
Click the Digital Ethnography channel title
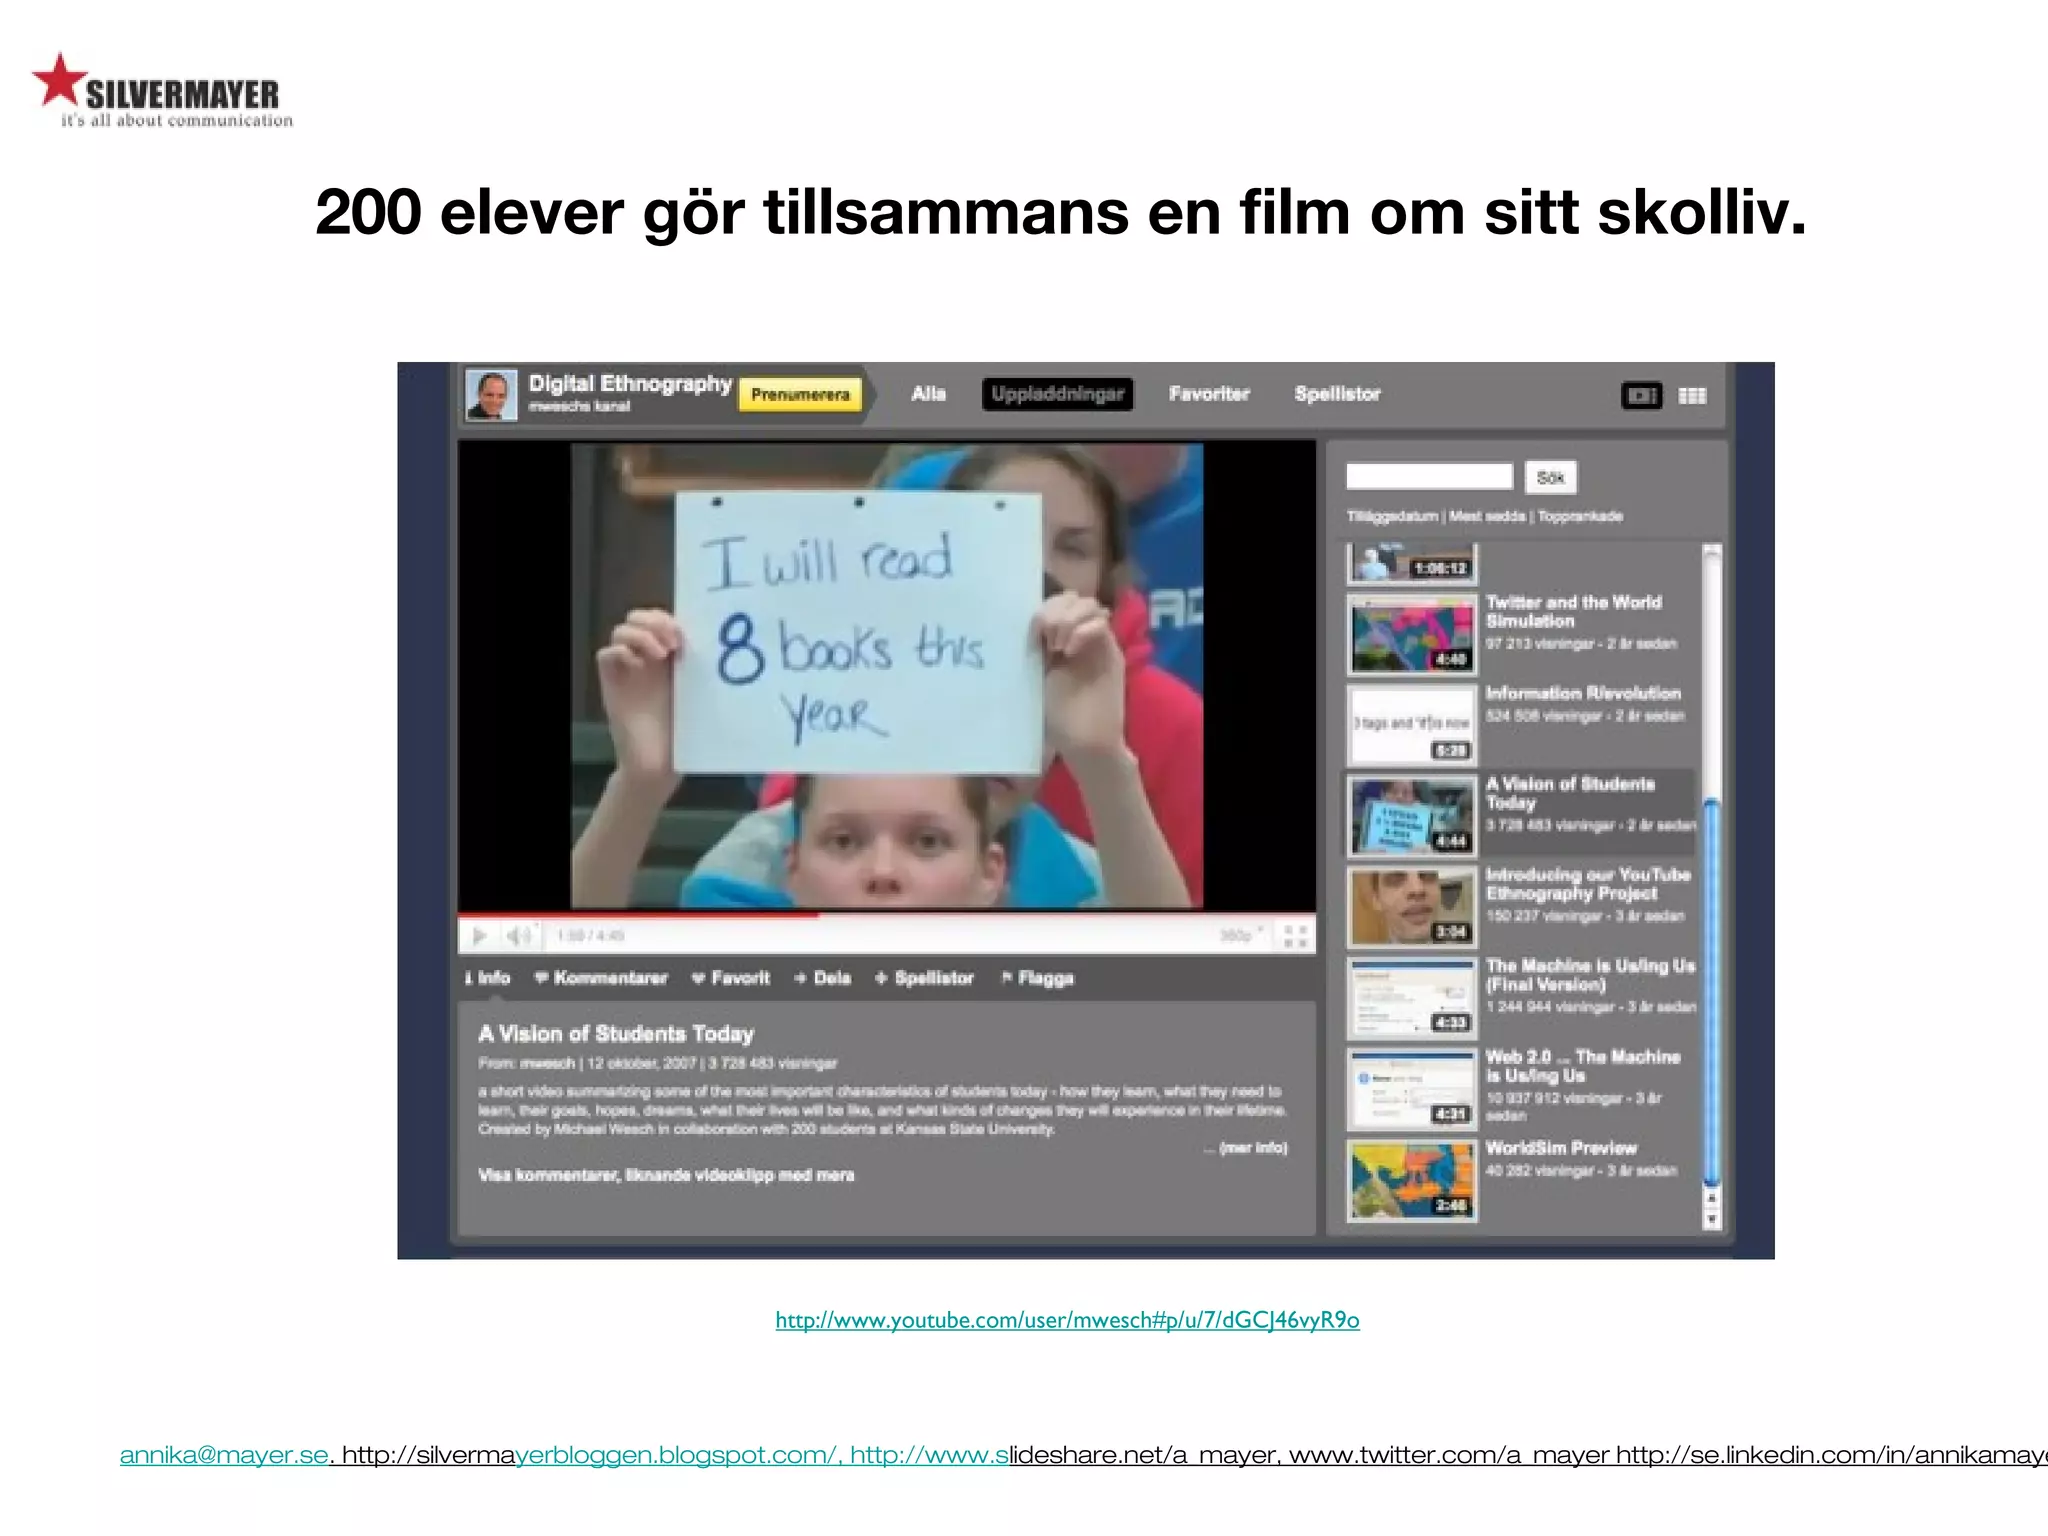[630, 384]
